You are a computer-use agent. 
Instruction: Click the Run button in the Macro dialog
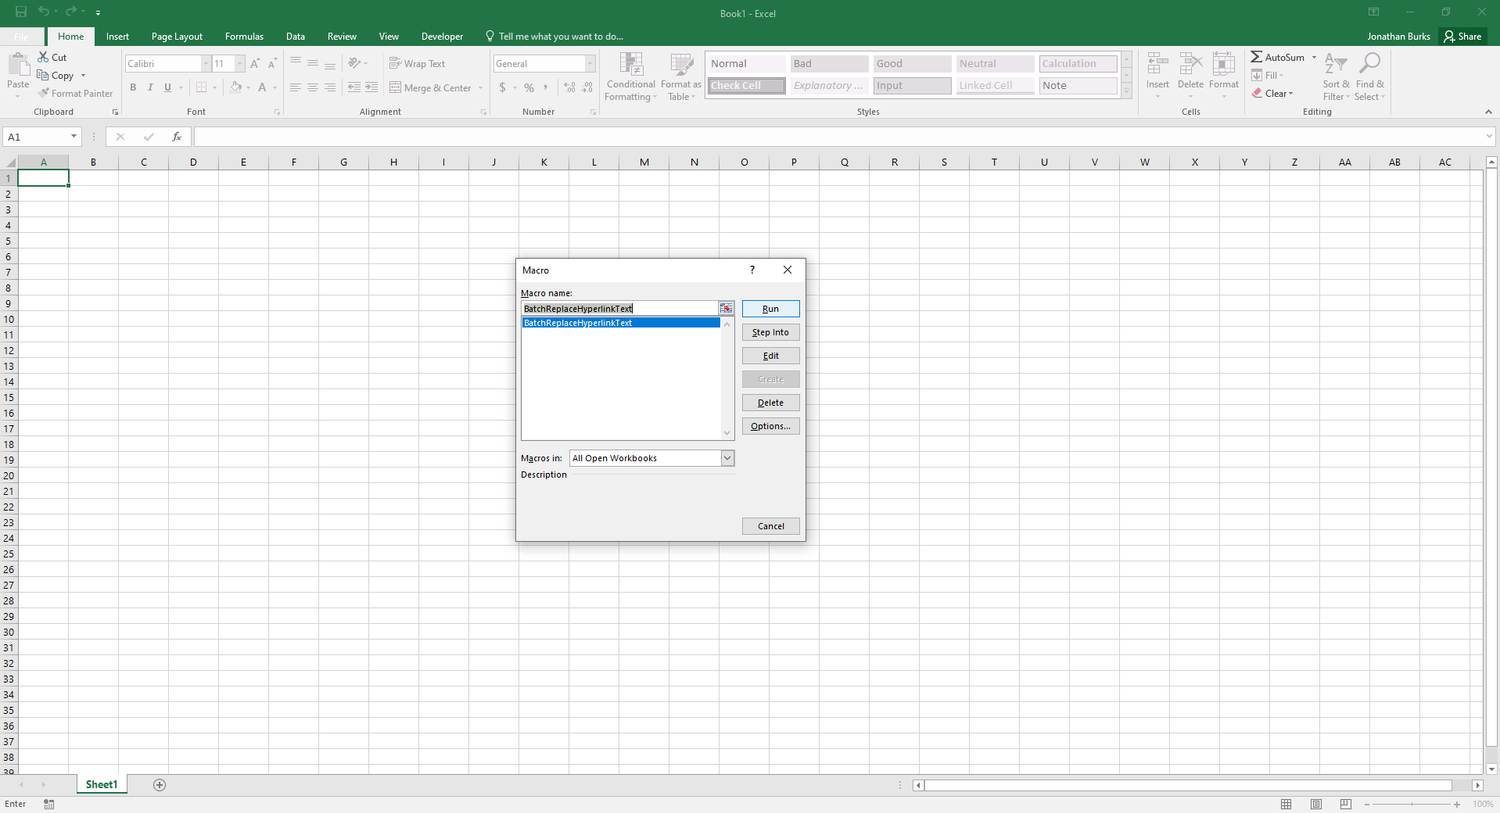pyautogui.click(x=770, y=309)
